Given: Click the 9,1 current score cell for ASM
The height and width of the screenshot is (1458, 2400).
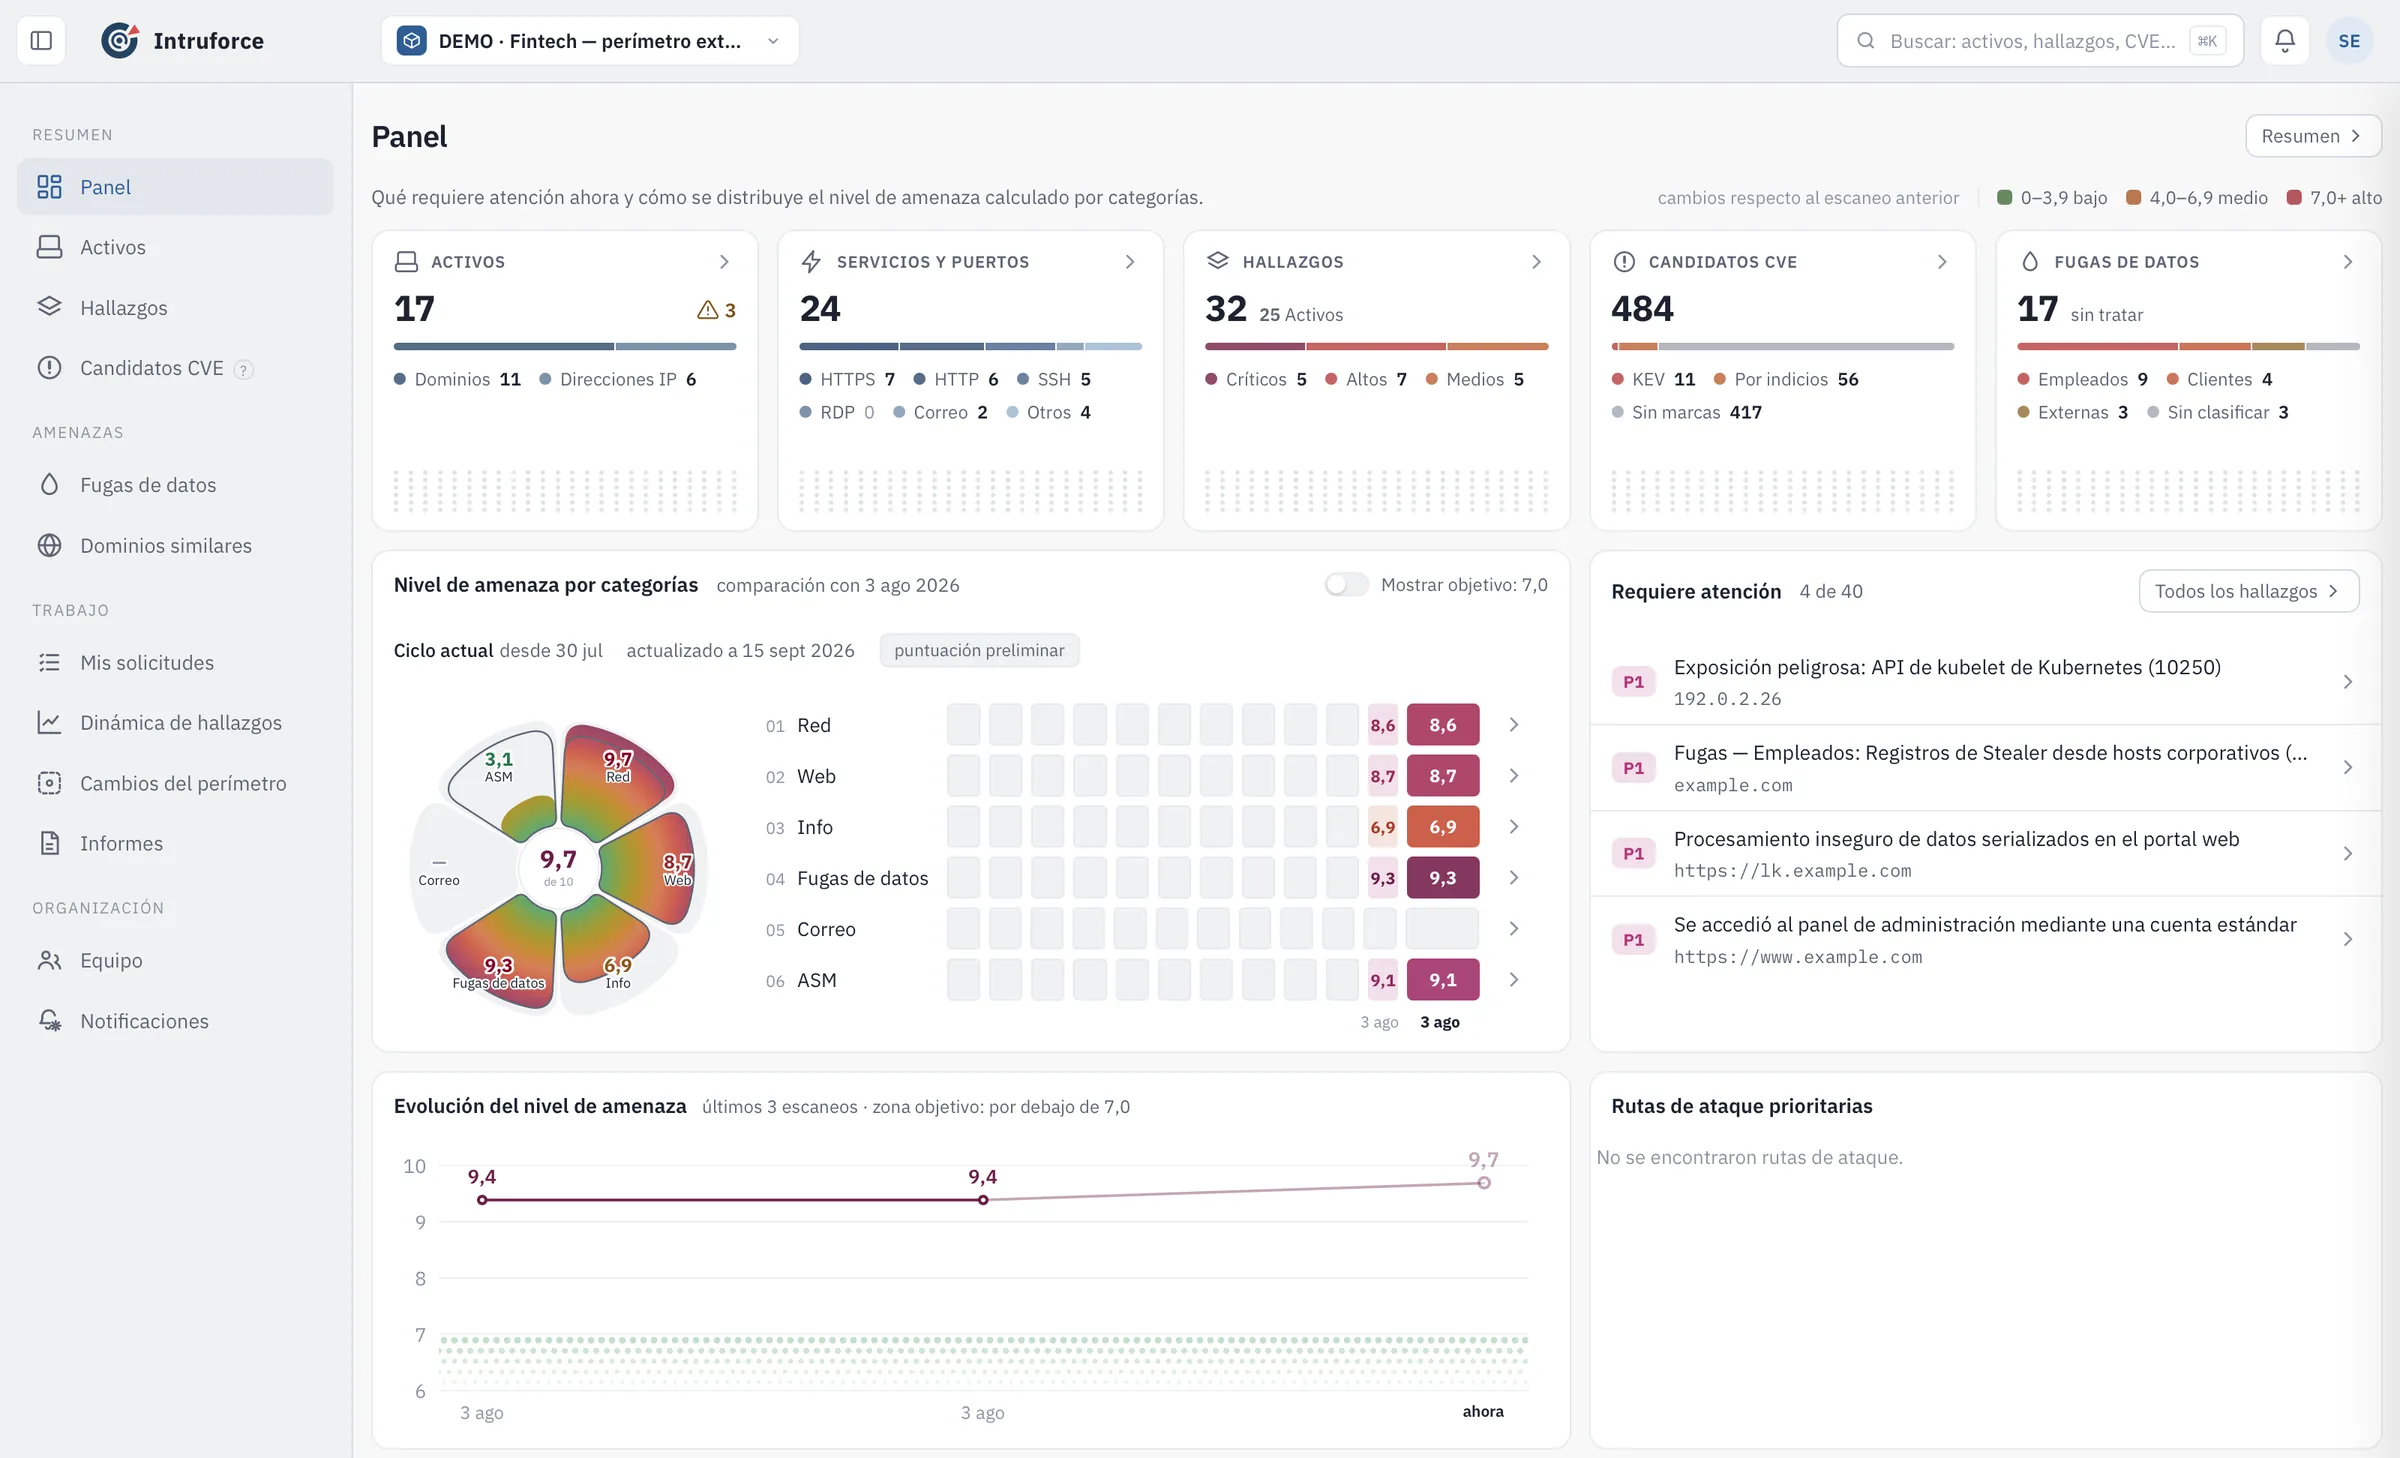Looking at the screenshot, I should click(x=1442, y=980).
